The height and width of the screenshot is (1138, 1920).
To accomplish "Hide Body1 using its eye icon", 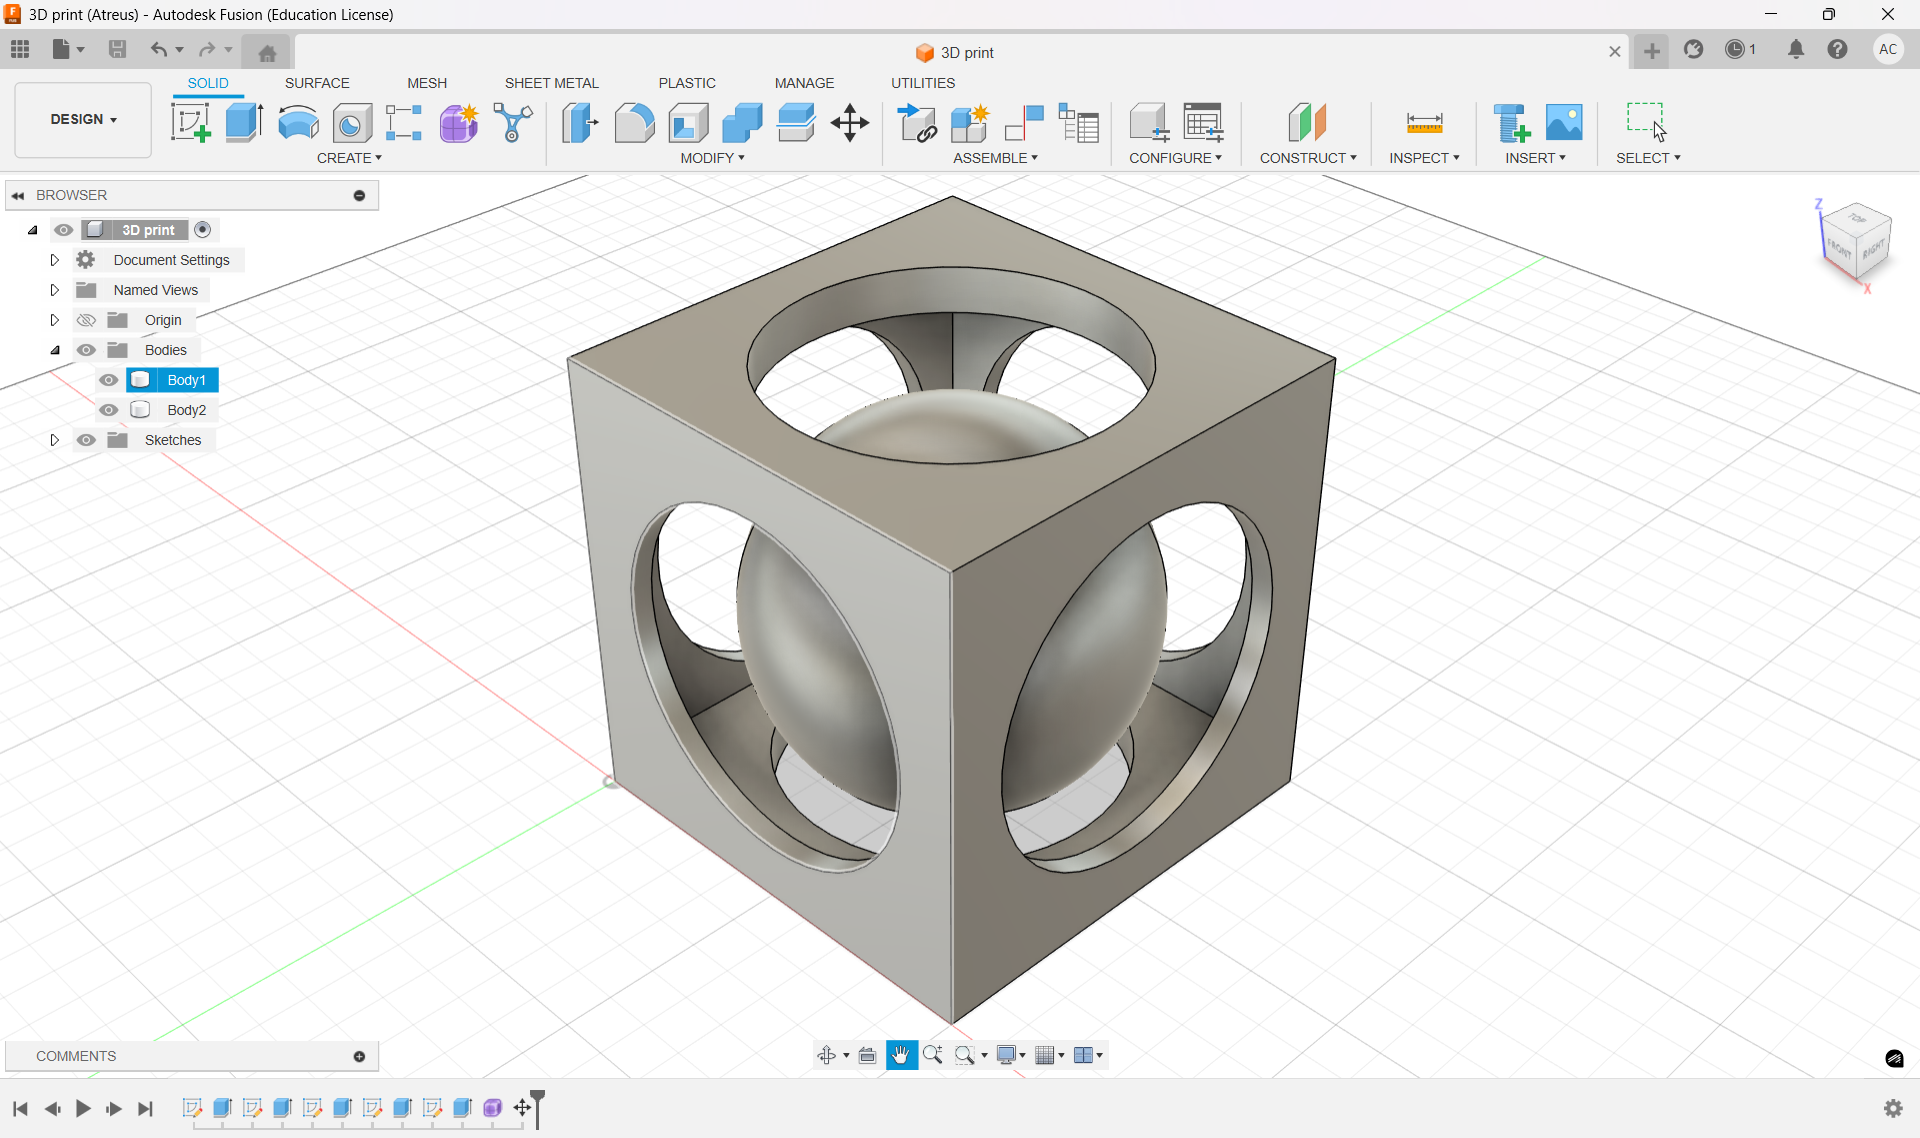I will tap(109, 380).
